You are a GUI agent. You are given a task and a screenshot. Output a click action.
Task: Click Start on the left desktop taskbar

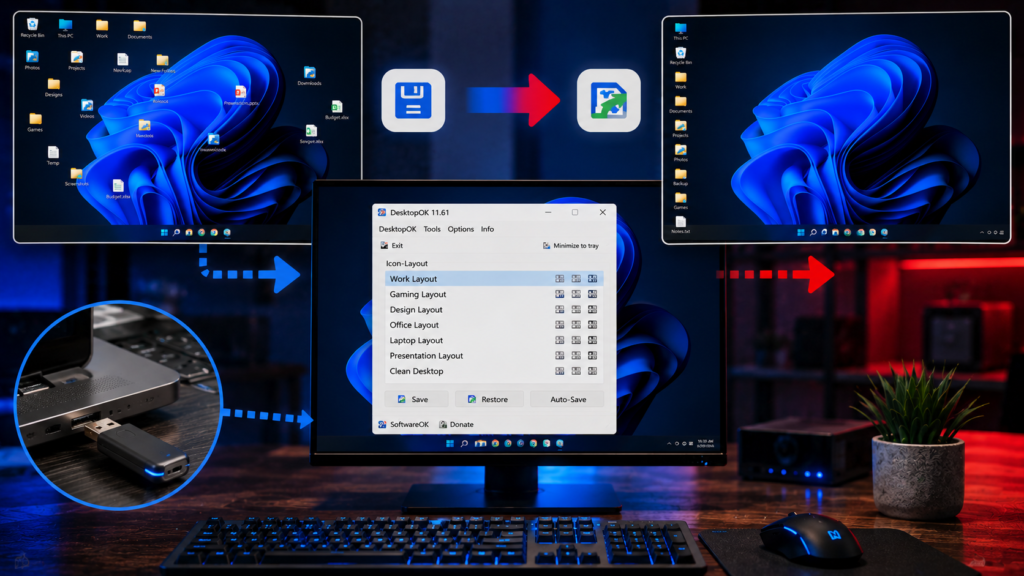164,232
